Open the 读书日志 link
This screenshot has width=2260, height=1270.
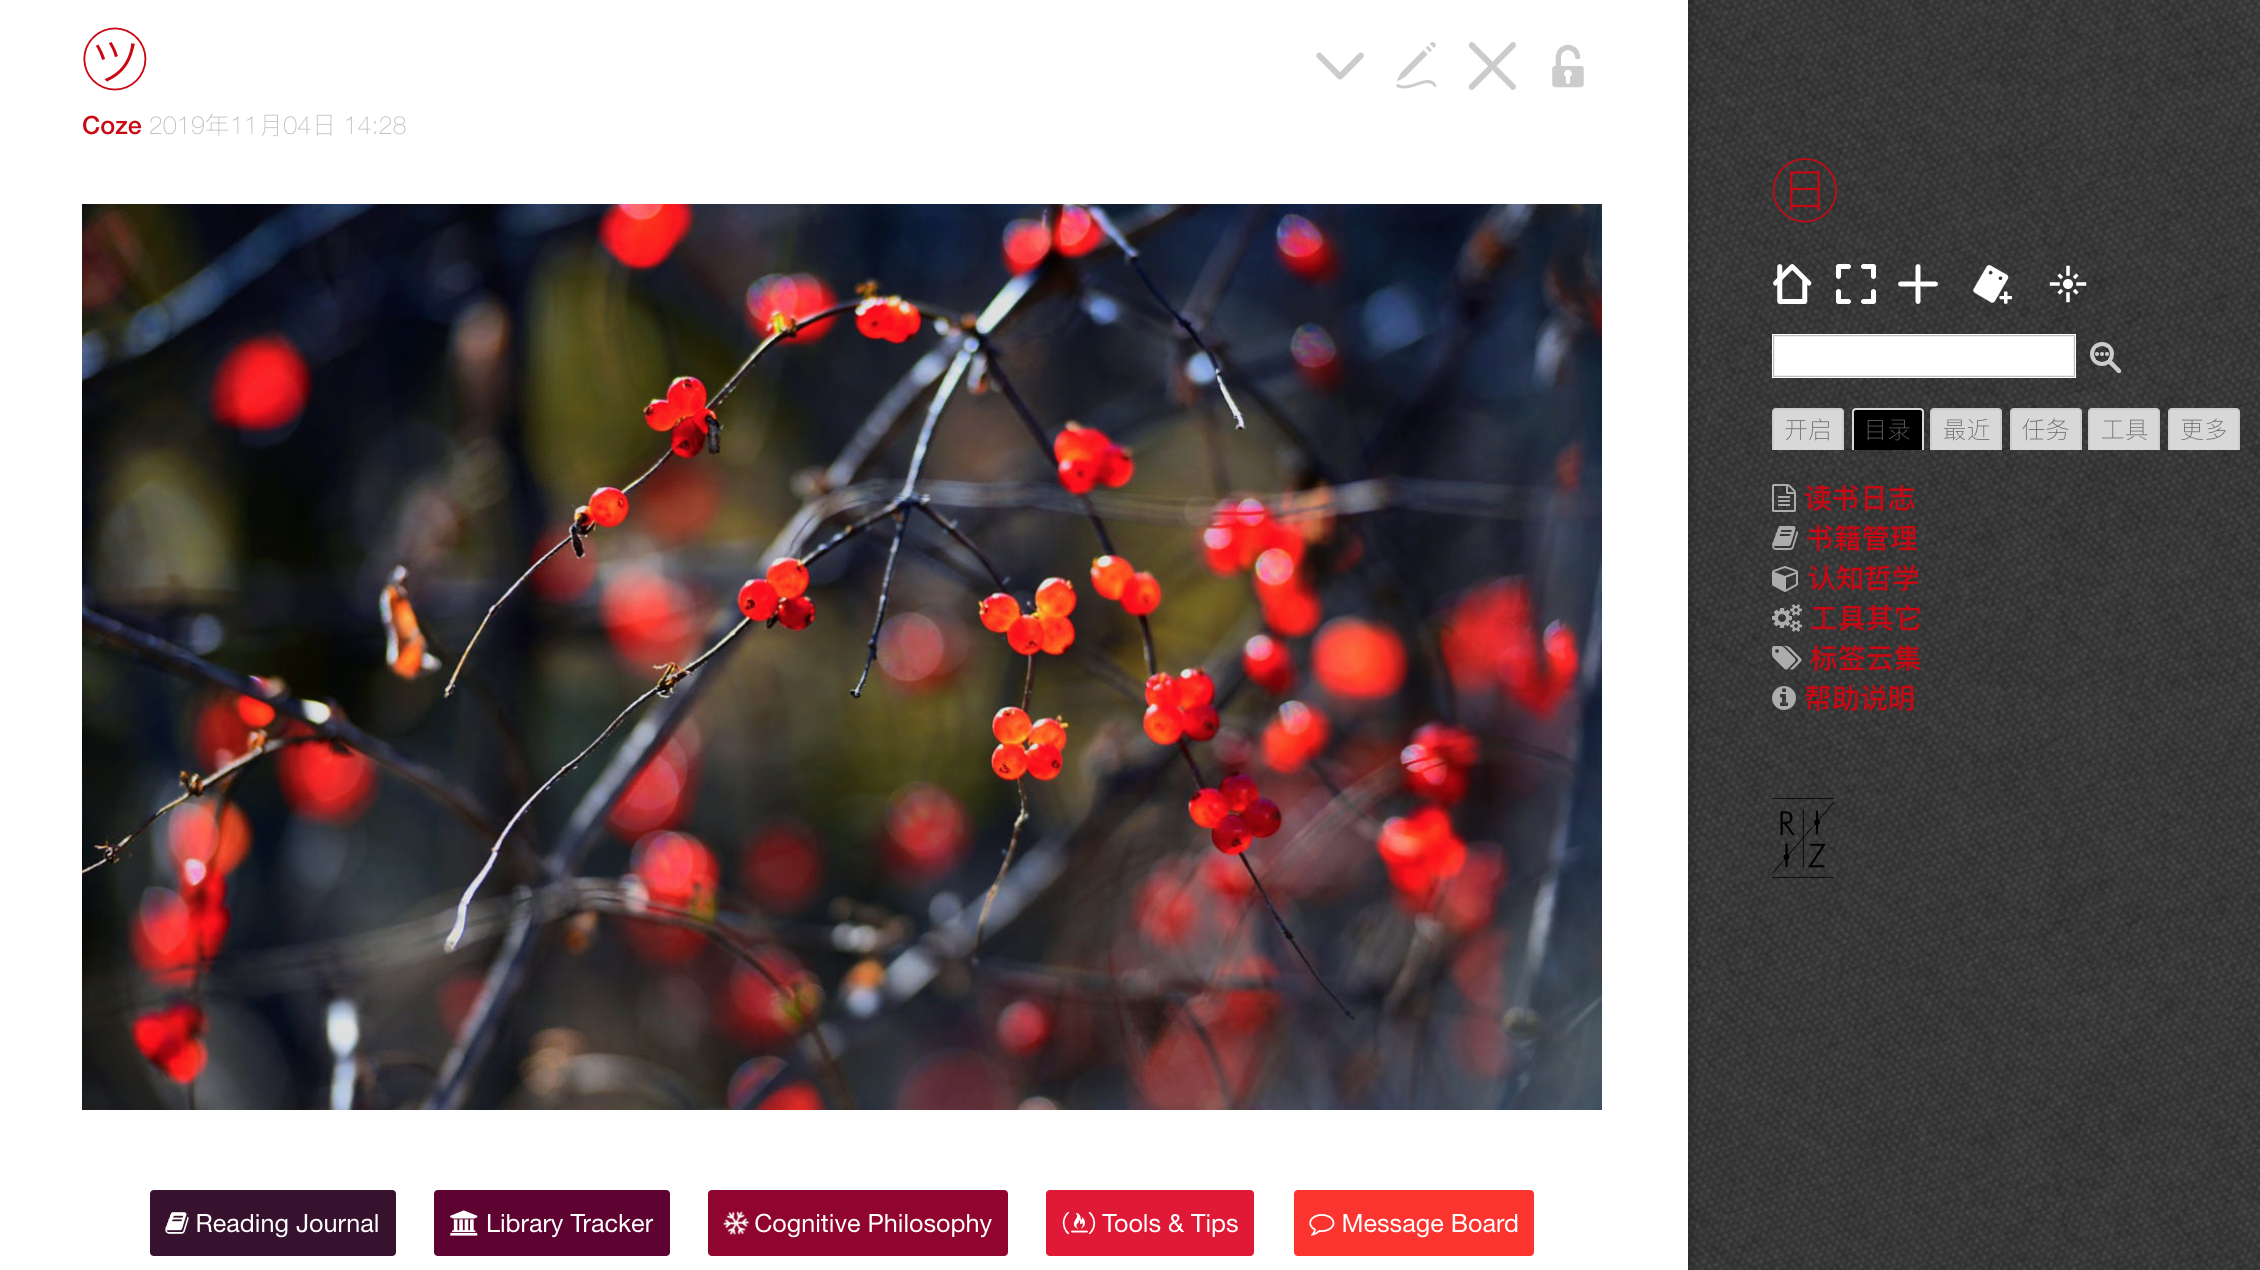click(1859, 498)
